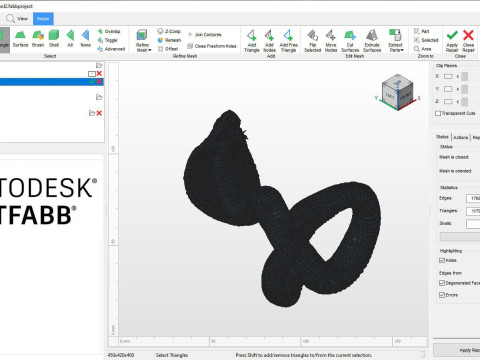Adjust the X clip plane slider
480x360 pixels.
[x=465, y=77]
